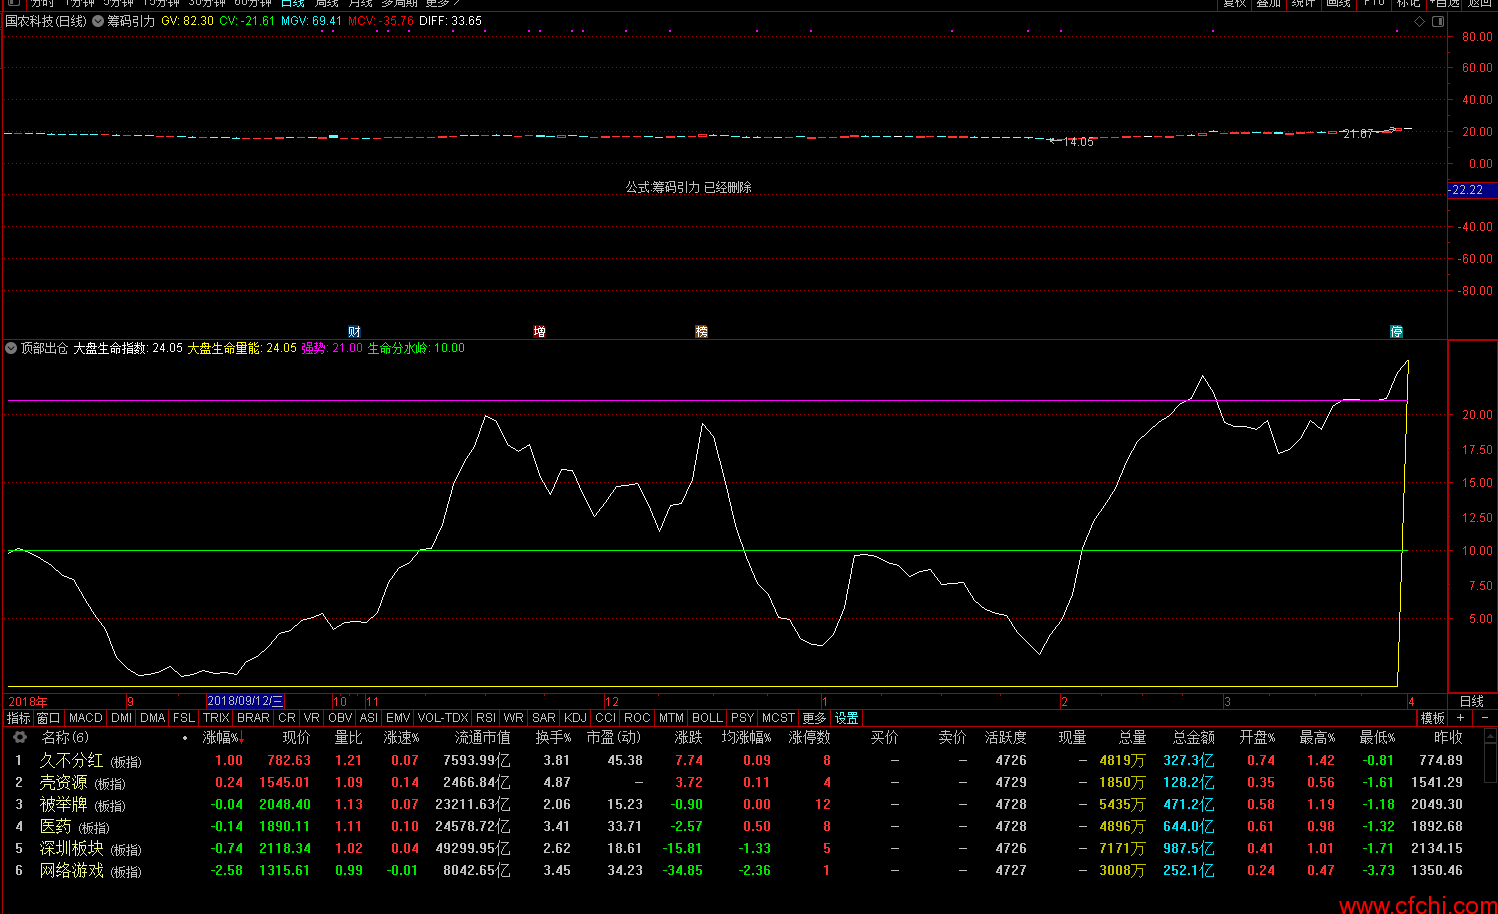Open the 更多 indicators list

814,718
